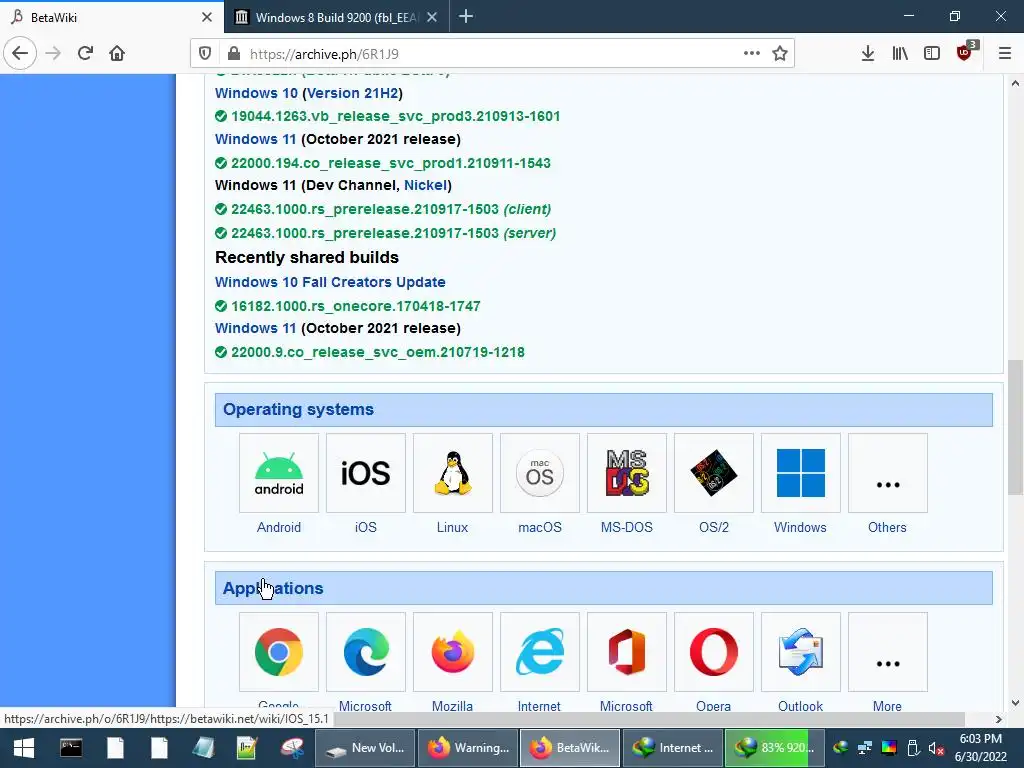Open the Operating systems heading link

[x=298, y=409]
